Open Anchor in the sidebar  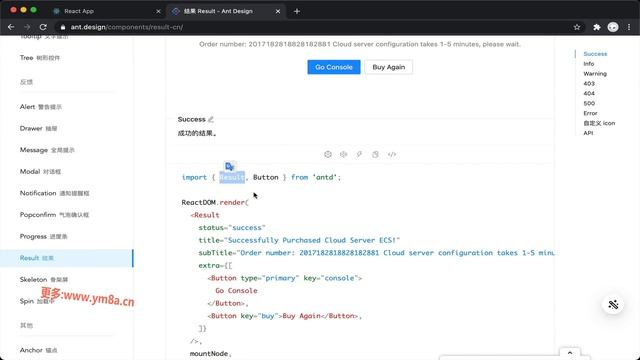[x=38, y=350]
